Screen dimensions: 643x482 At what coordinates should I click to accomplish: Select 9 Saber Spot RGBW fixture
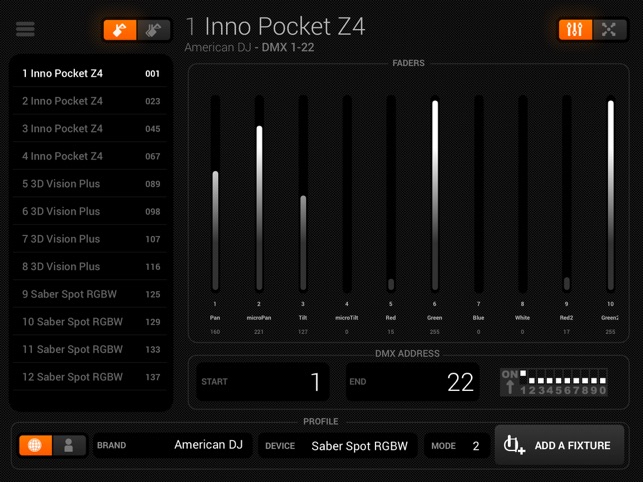[91, 294]
